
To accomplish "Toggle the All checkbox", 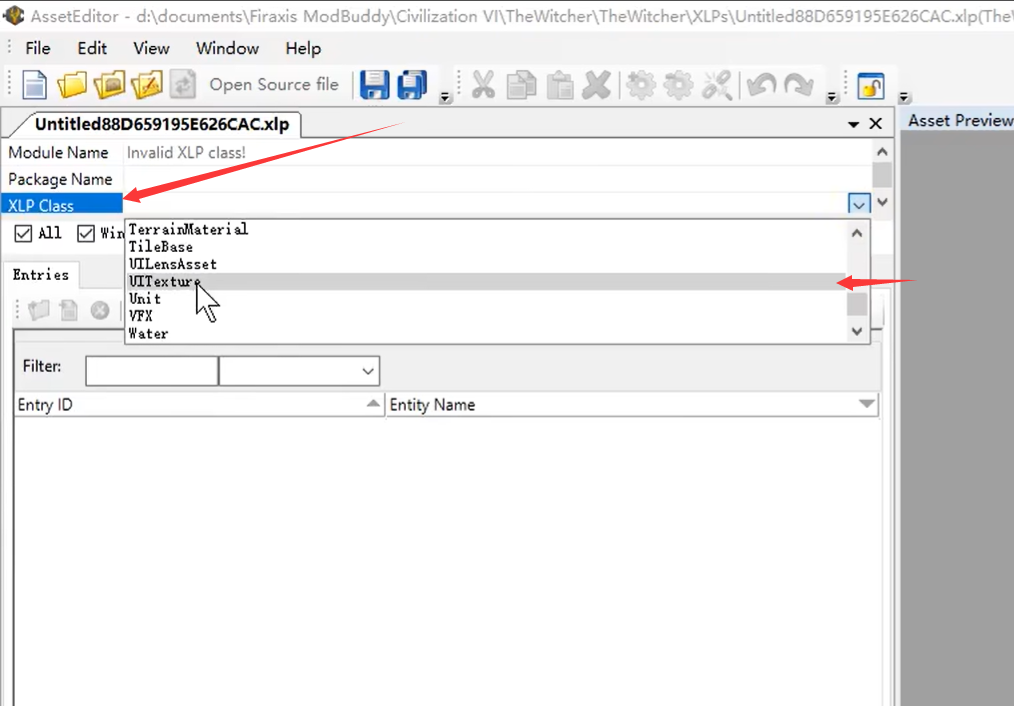I will (23, 233).
